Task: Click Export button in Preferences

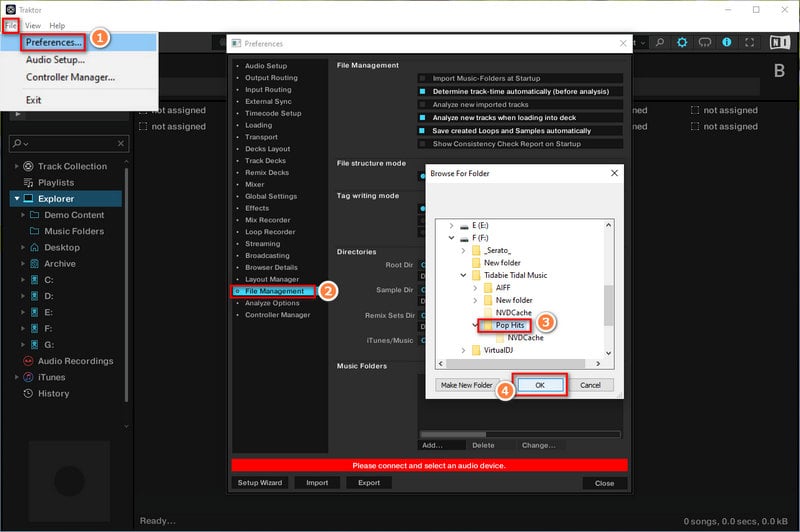Action: [x=369, y=483]
